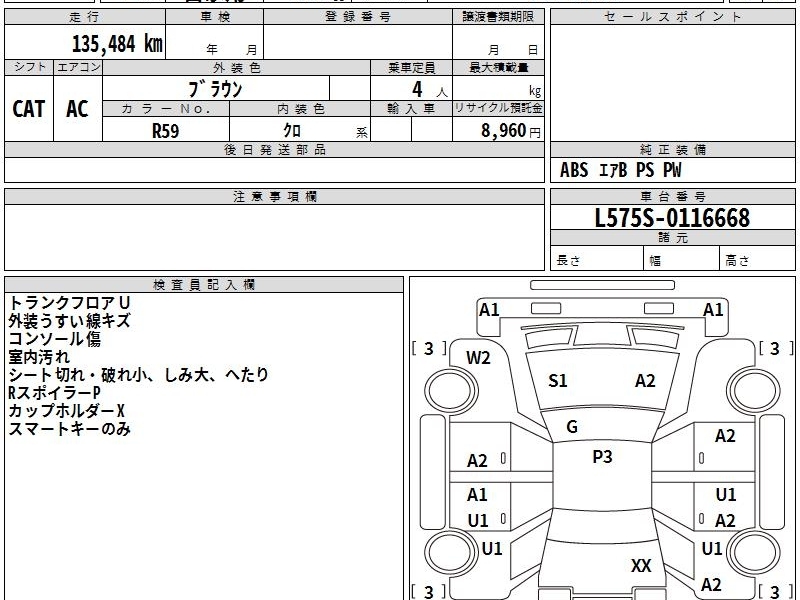Click the 登録番号 header cell
The height and width of the screenshot is (600, 800).
358,17
